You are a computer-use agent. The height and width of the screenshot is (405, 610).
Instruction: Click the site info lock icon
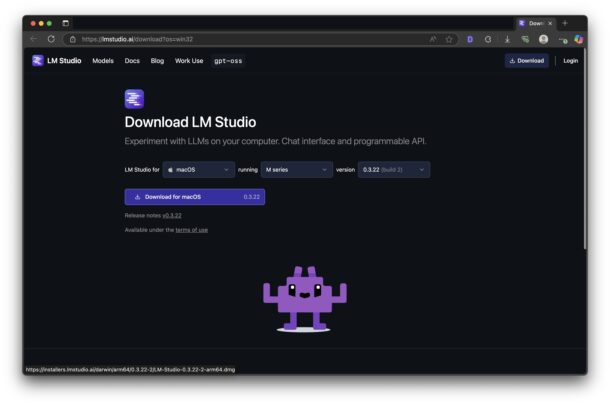point(73,39)
